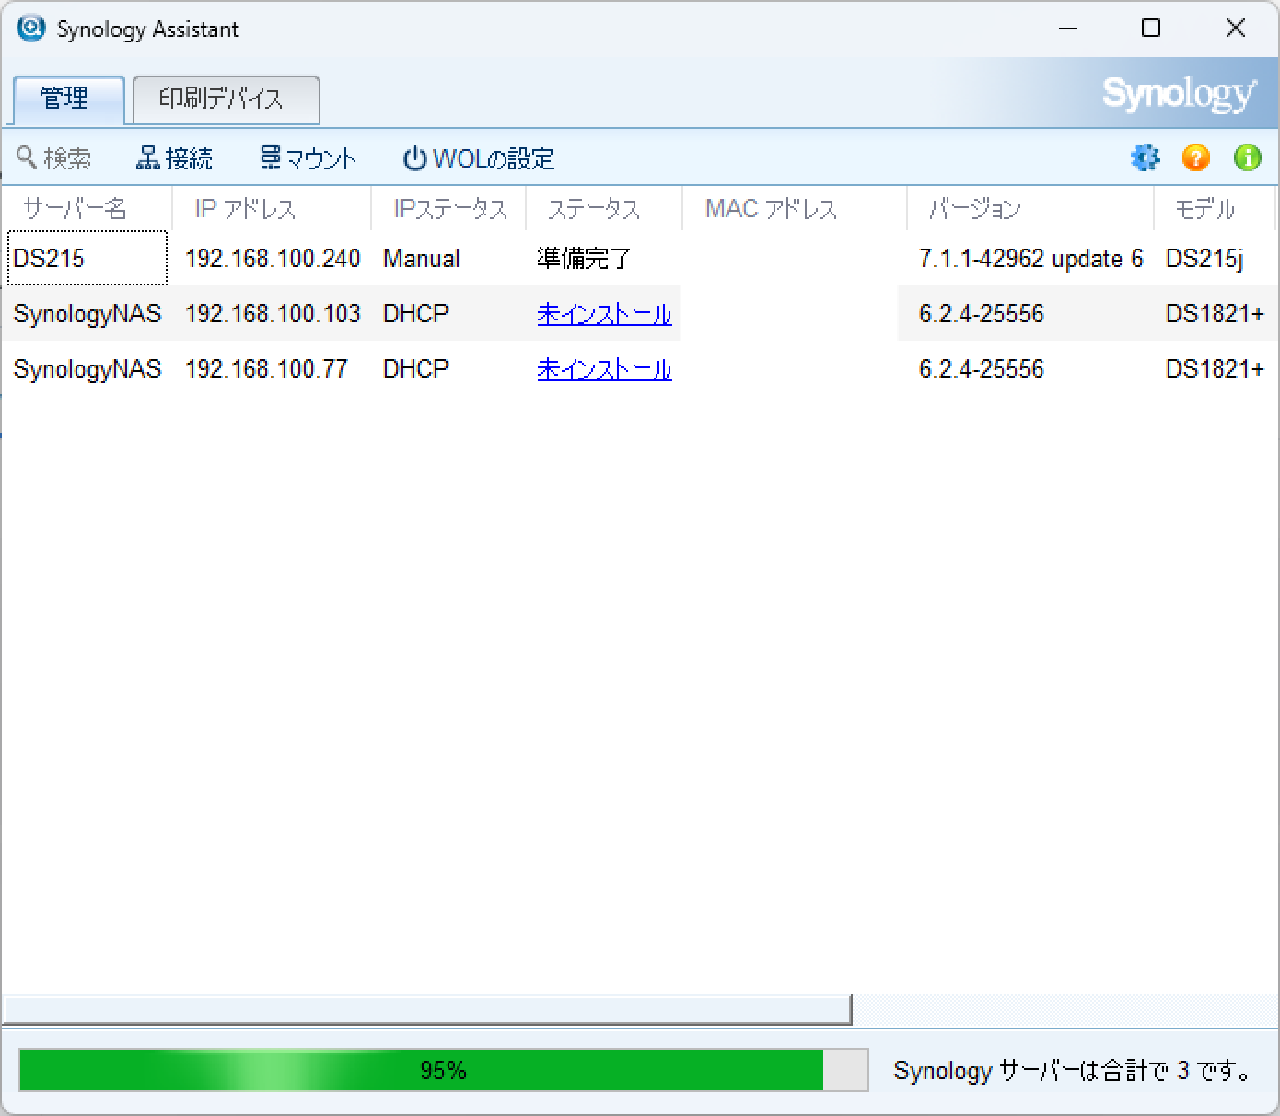The height and width of the screenshot is (1116, 1280).
Task: Open 未インストール link for 192.168.100.77
Action: pyautogui.click(x=604, y=369)
